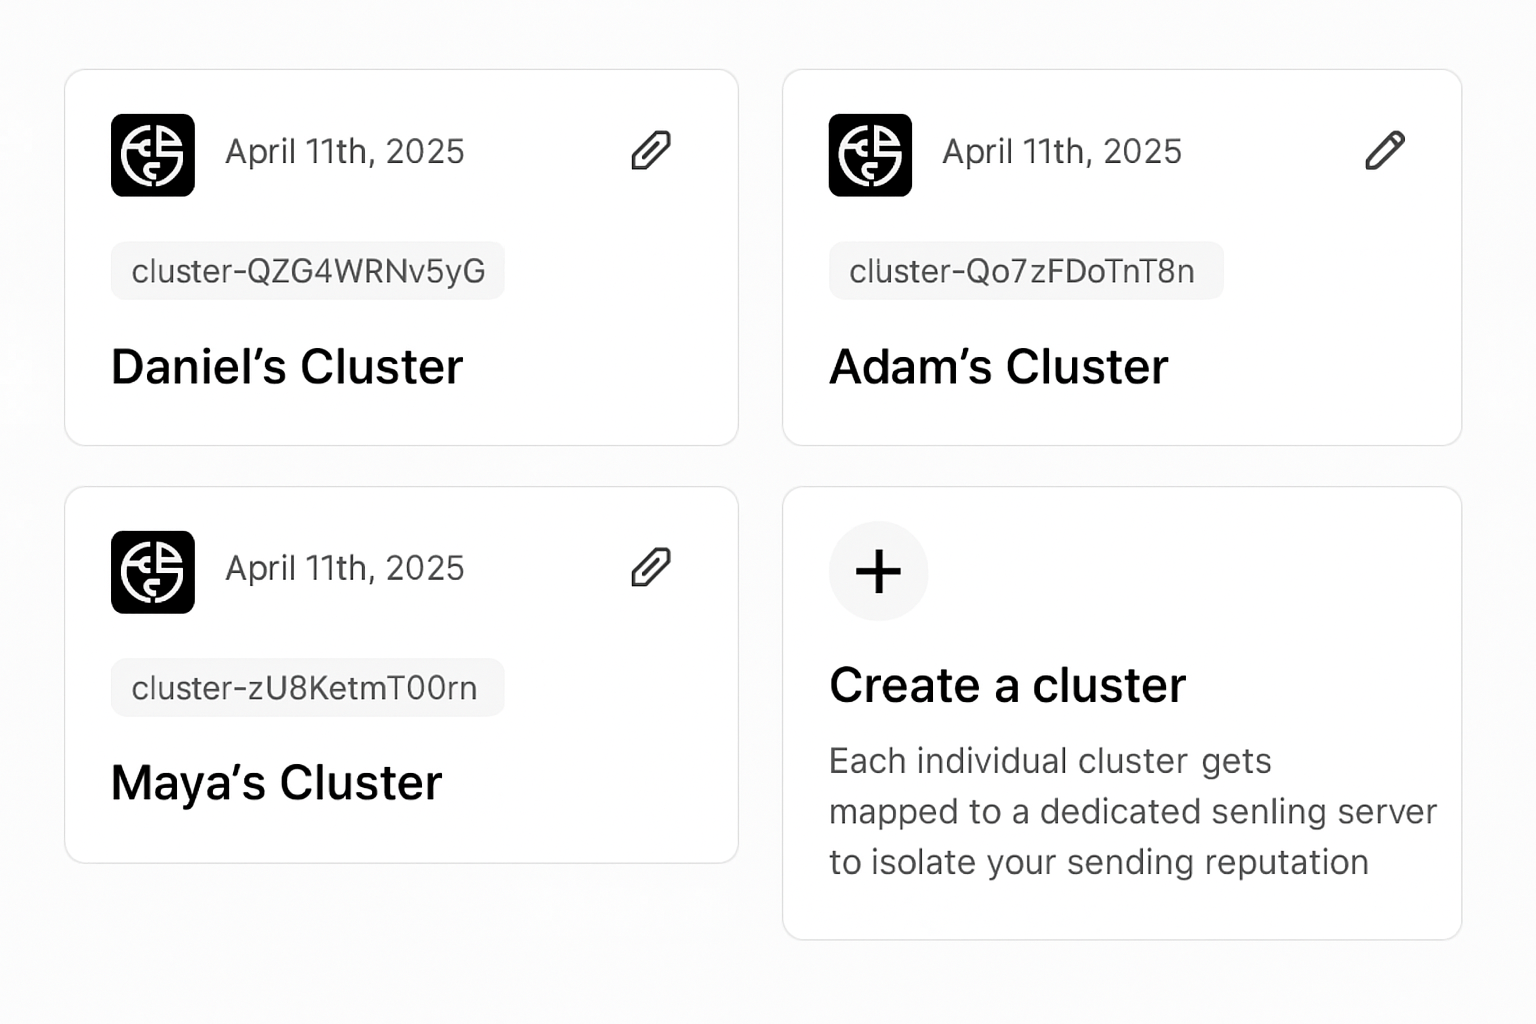1536x1024 pixels.
Task: Click the date on Maya's Cluster card
Action: 345,569
